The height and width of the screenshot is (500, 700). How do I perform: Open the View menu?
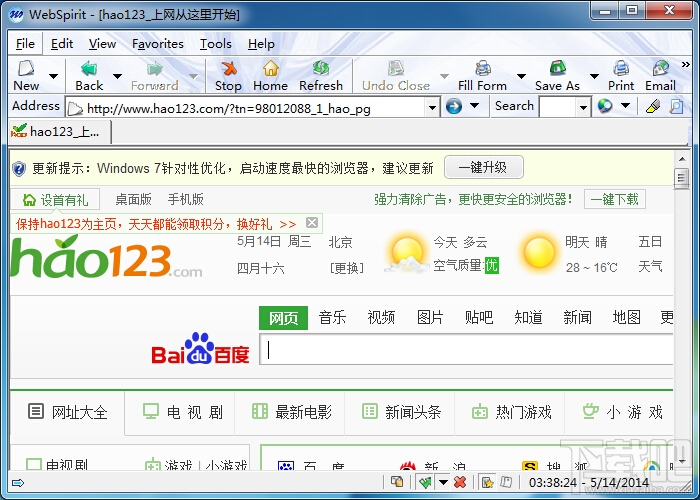point(102,44)
